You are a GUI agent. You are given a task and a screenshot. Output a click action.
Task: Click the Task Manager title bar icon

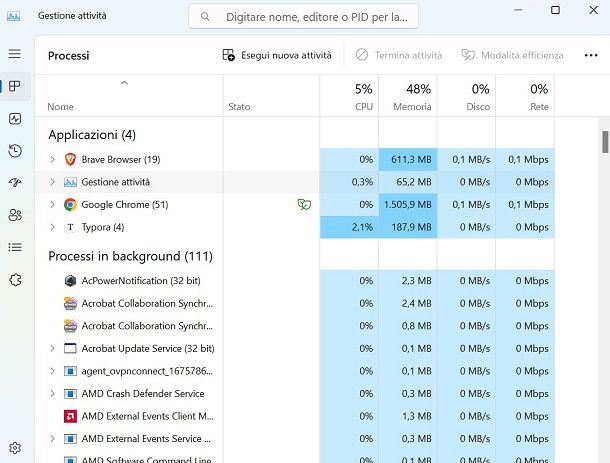click(13, 16)
